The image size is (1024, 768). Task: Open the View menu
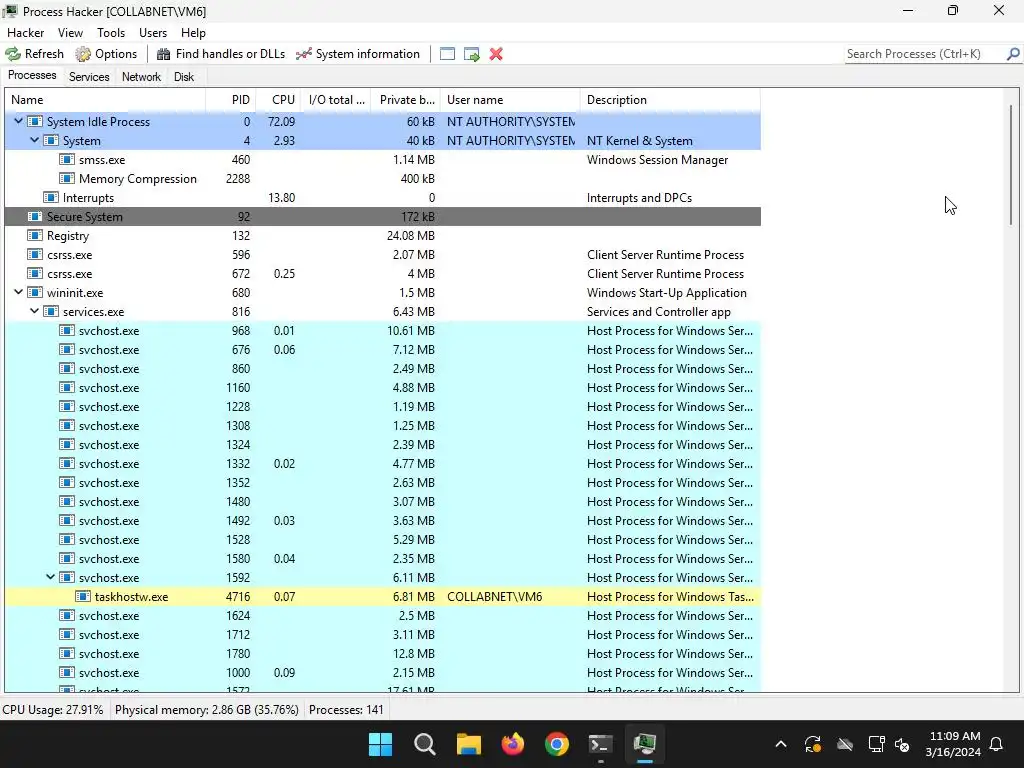70,33
